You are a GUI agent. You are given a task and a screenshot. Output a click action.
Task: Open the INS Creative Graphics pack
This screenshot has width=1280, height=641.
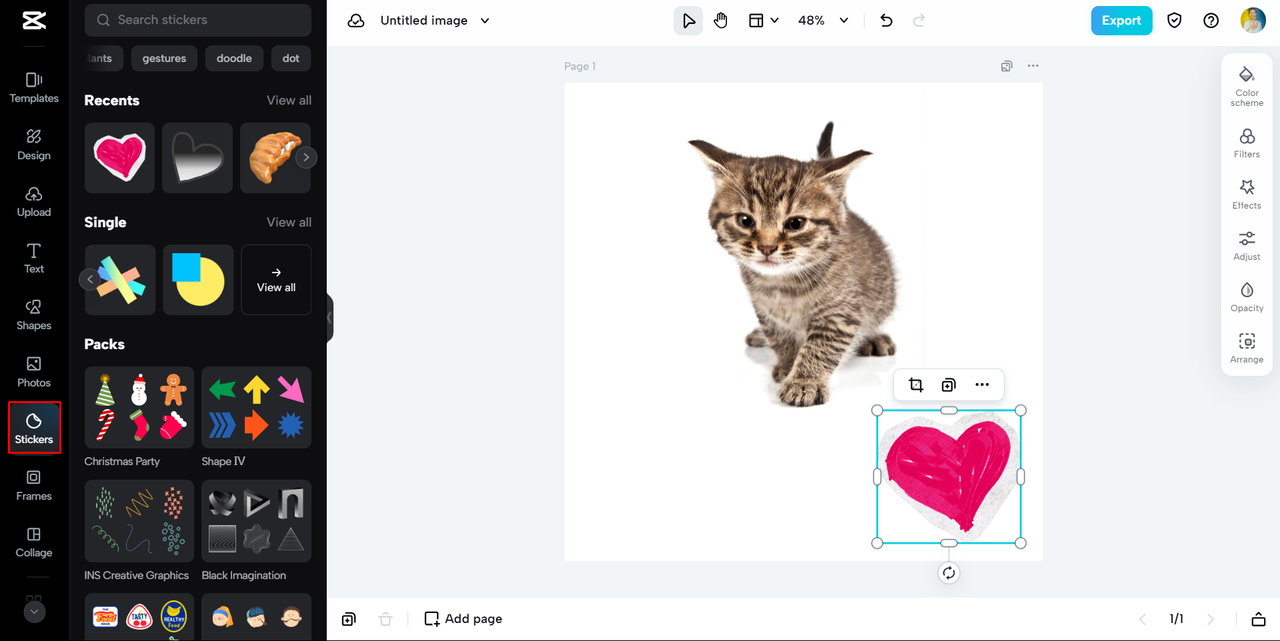click(140, 521)
